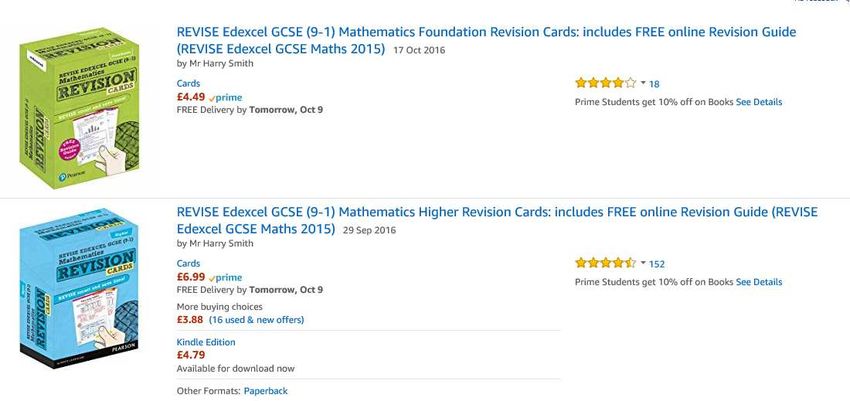Expand rating dropdown arrow beside 18 reviews
The height and width of the screenshot is (401, 850).
pyautogui.click(x=643, y=83)
